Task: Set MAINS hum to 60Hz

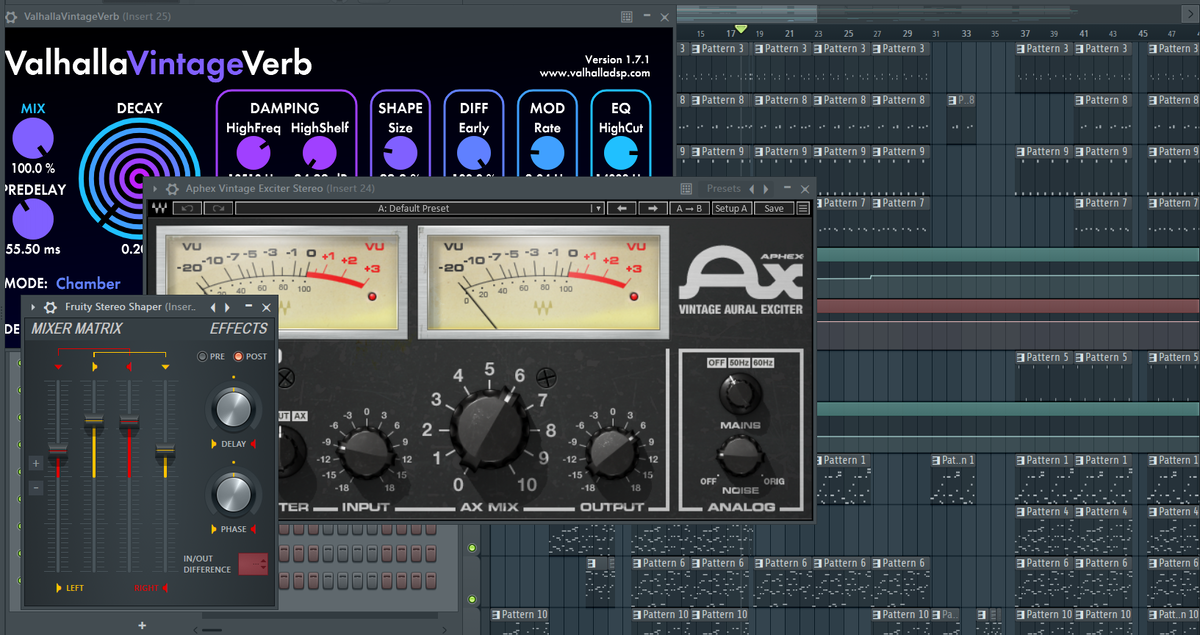Action: (763, 362)
